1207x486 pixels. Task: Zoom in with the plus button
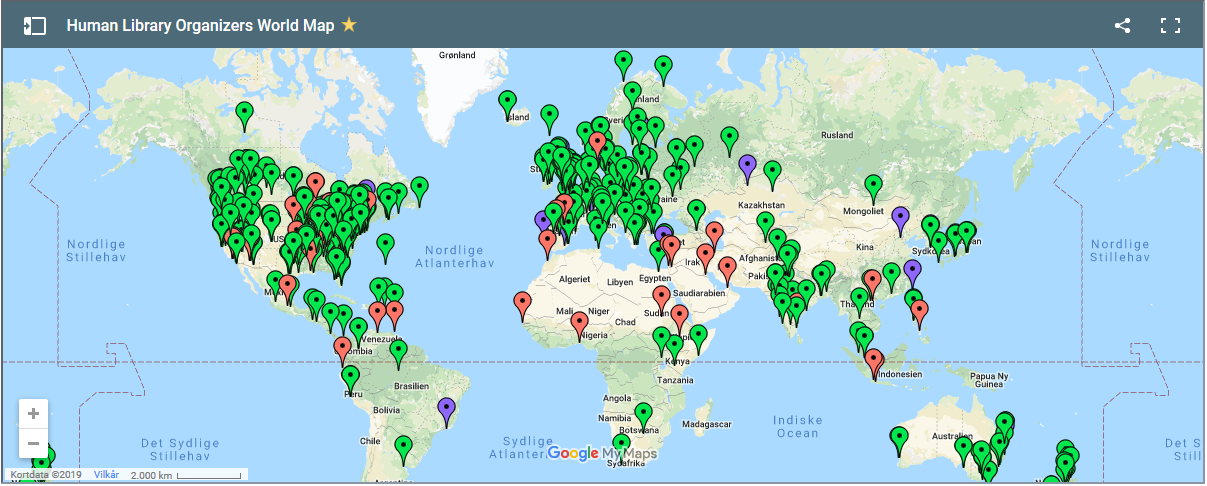click(x=34, y=413)
